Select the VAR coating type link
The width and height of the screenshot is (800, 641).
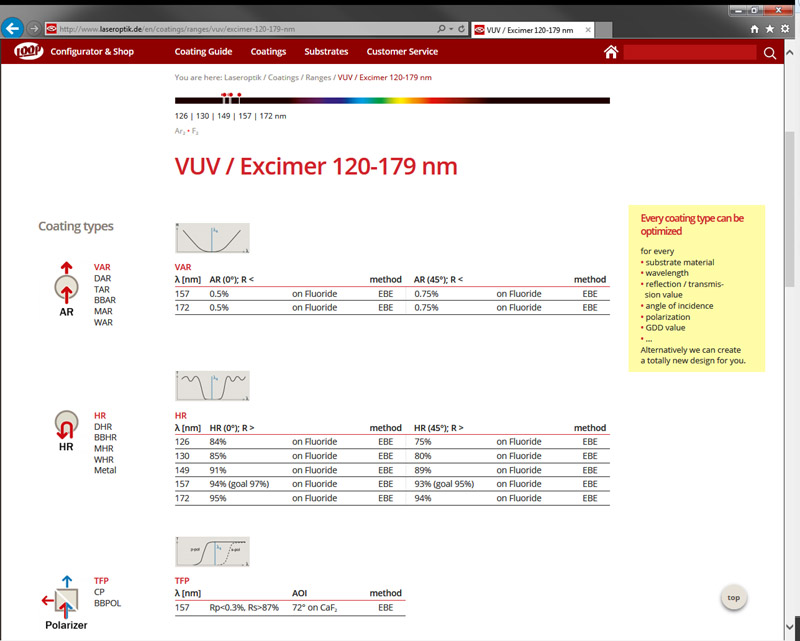tap(102, 267)
